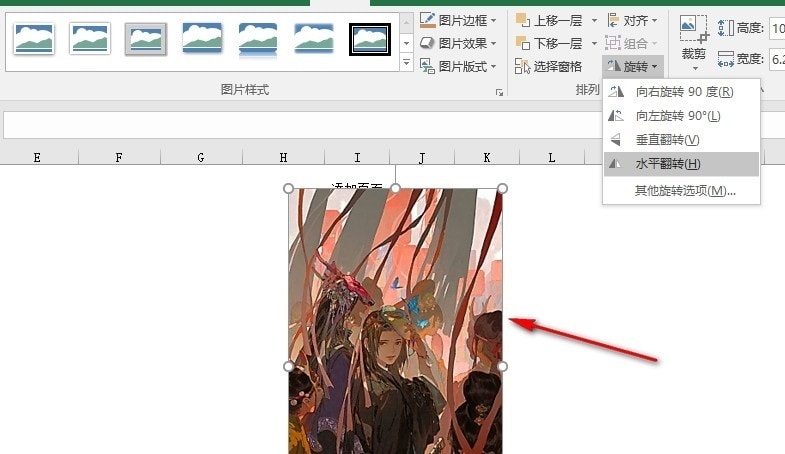Click the 高度 height input field
785x454 pixels.
point(777,28)
